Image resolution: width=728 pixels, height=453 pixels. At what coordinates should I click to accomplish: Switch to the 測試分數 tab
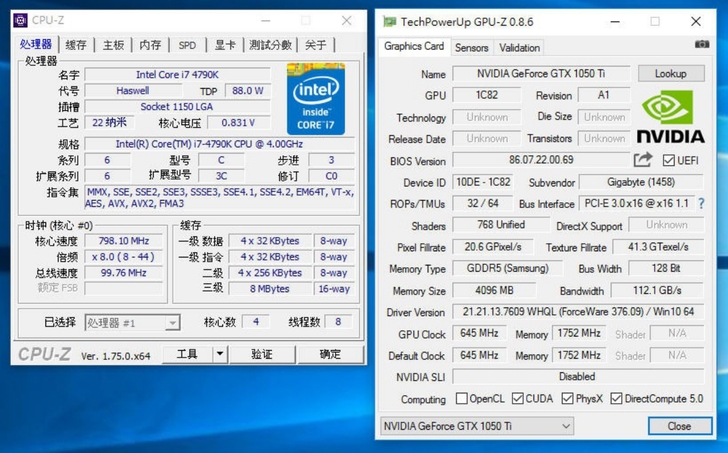click(270, 45)
